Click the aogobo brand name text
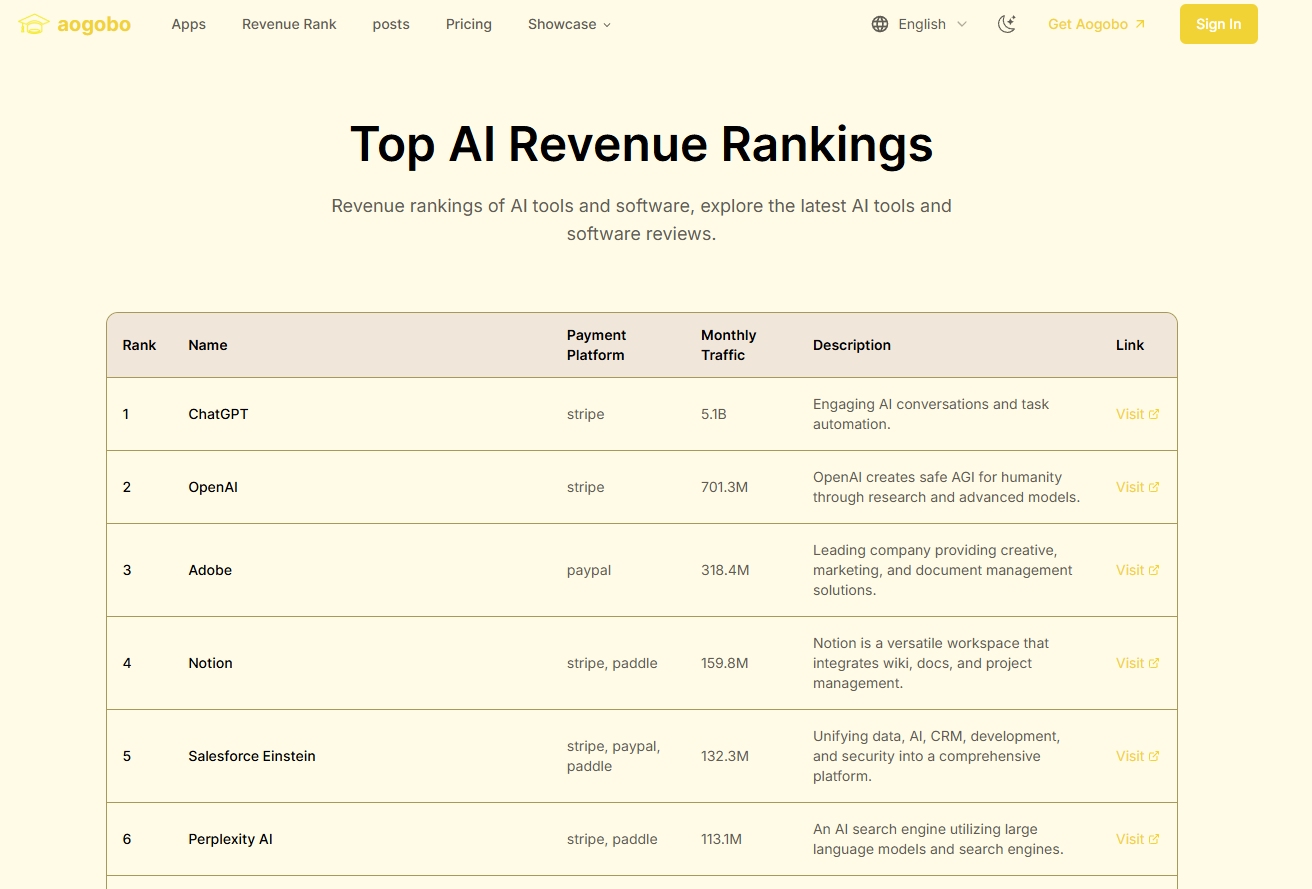 tap(94, 24)
